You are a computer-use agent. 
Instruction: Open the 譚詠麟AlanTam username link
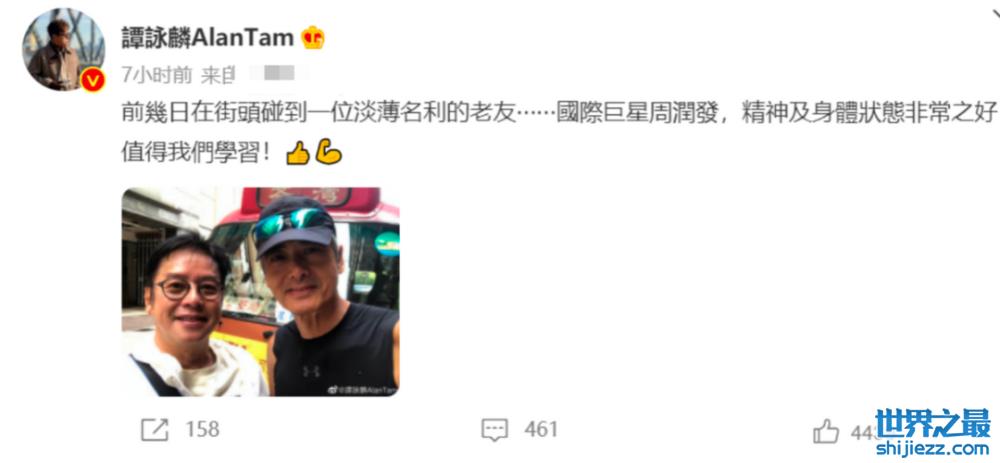(x=208, y=38)
